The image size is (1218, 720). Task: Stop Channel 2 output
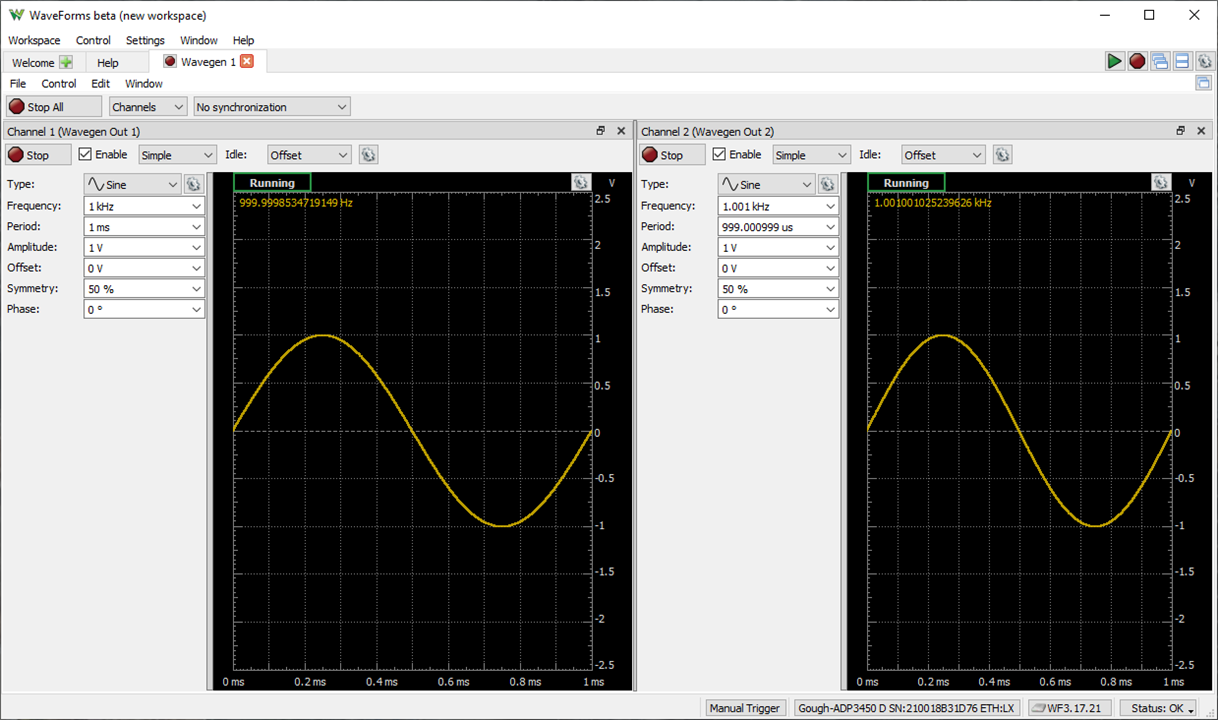point(672,155)
